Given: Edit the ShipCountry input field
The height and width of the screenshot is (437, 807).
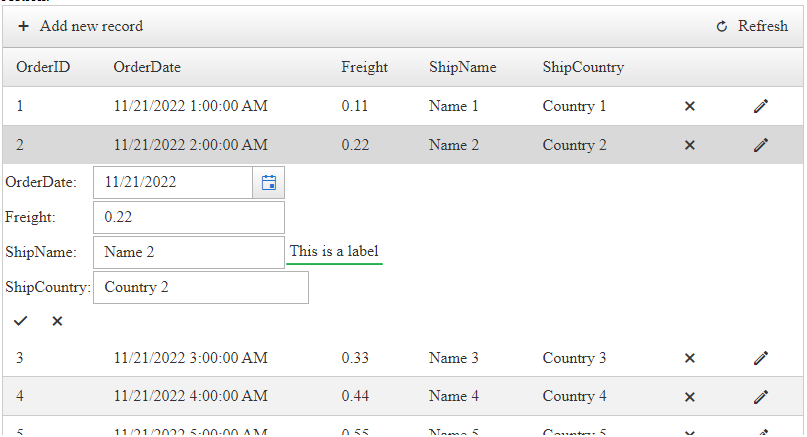Looking at the screenshot, I should tap(200, 287).
